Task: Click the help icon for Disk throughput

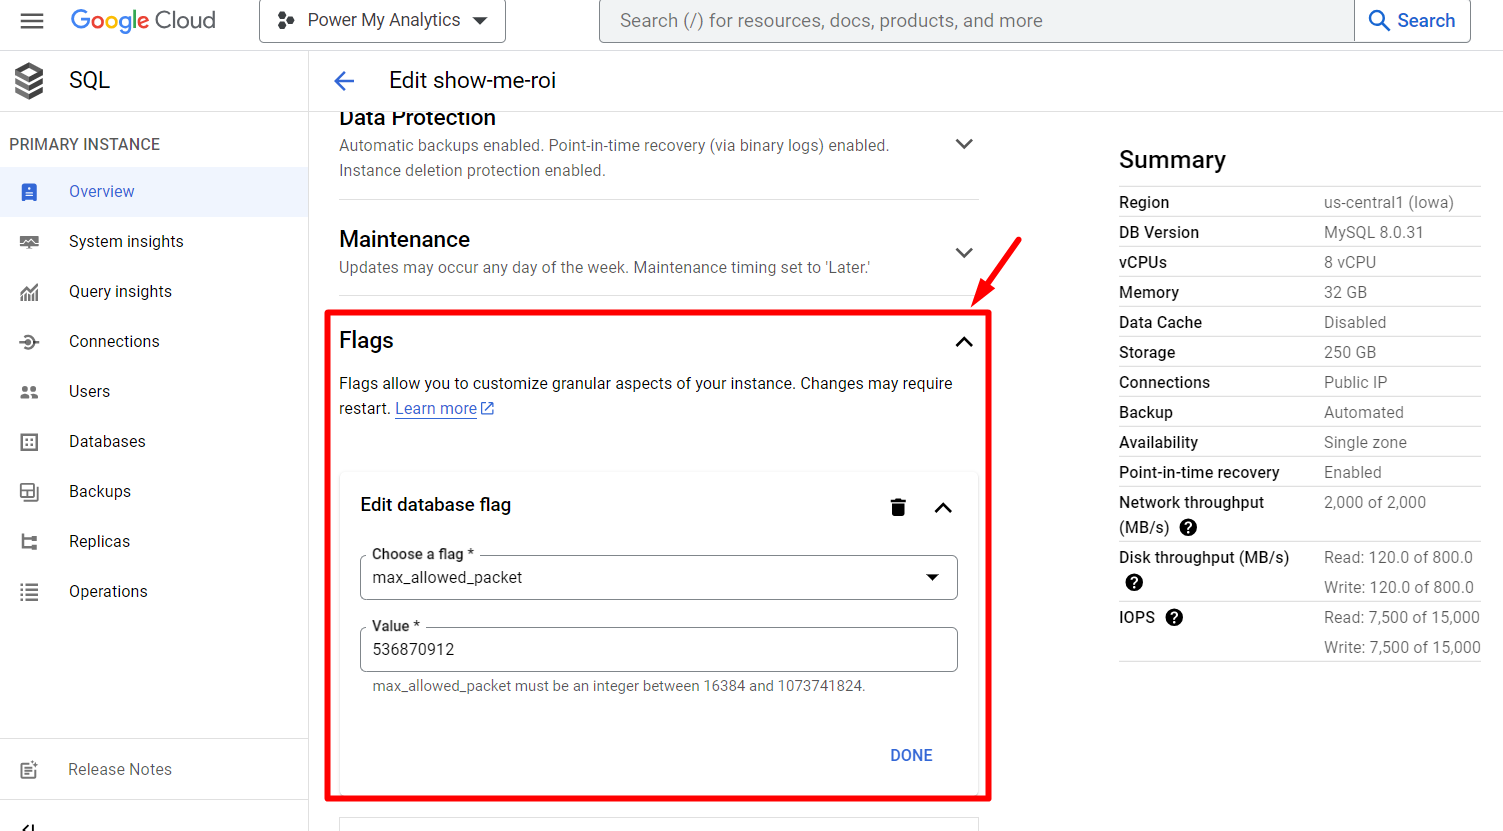Action: click(1134, 583)
